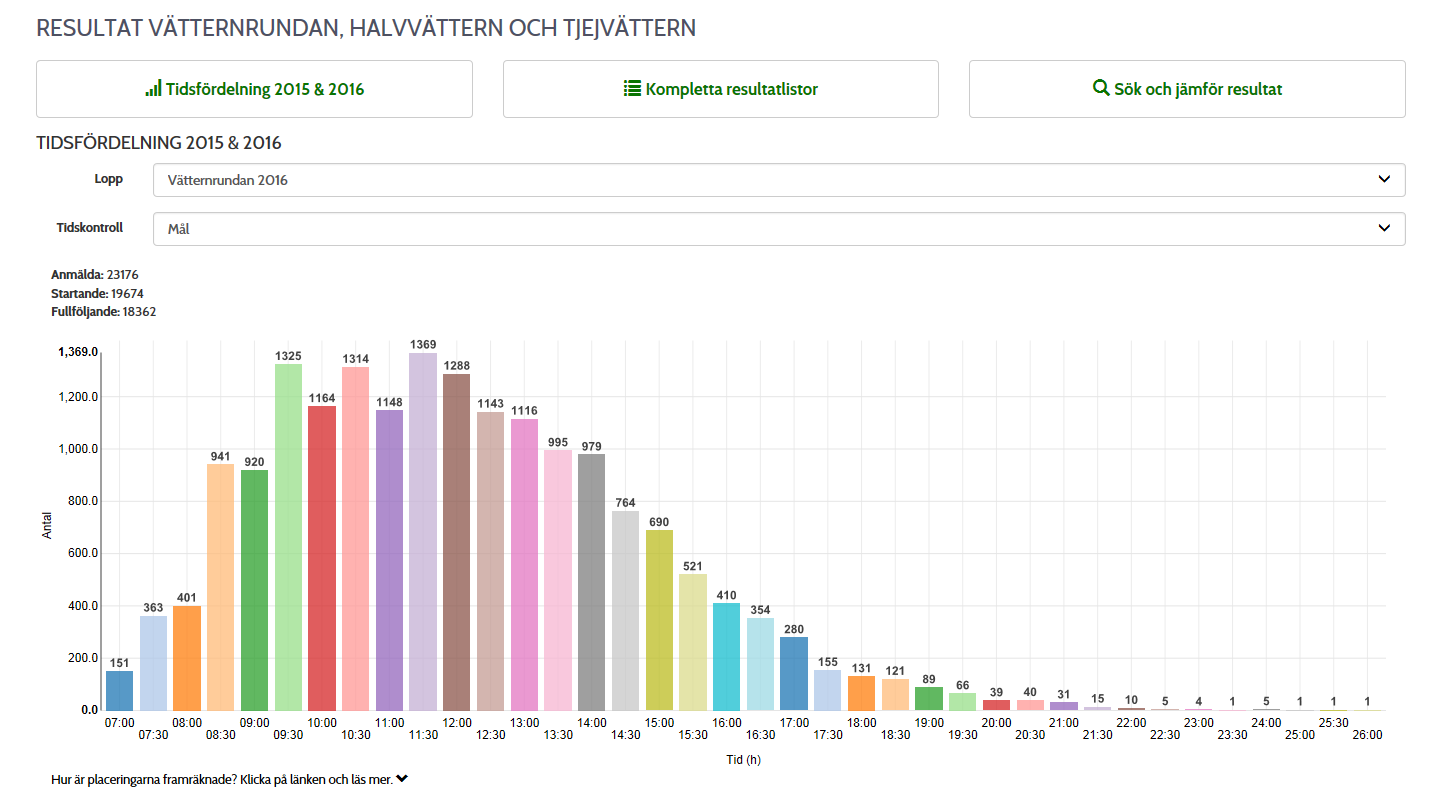Click the 1,000.0 y-axis label
Image resolution: width=1453 pixels, height=800 pixels.
click(79, 449)
